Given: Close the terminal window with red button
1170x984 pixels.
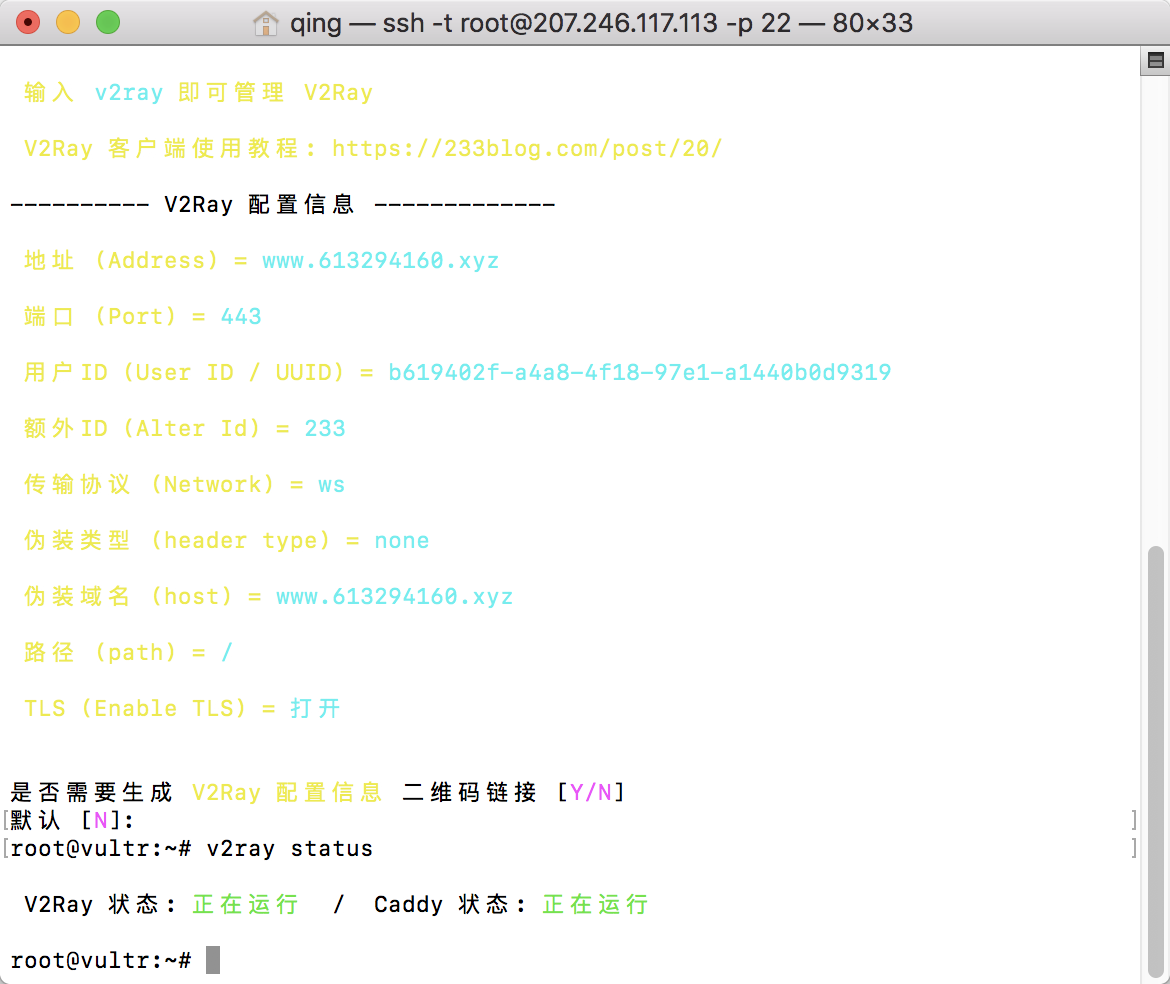Looking at the screenshot, I should (28, 22).
